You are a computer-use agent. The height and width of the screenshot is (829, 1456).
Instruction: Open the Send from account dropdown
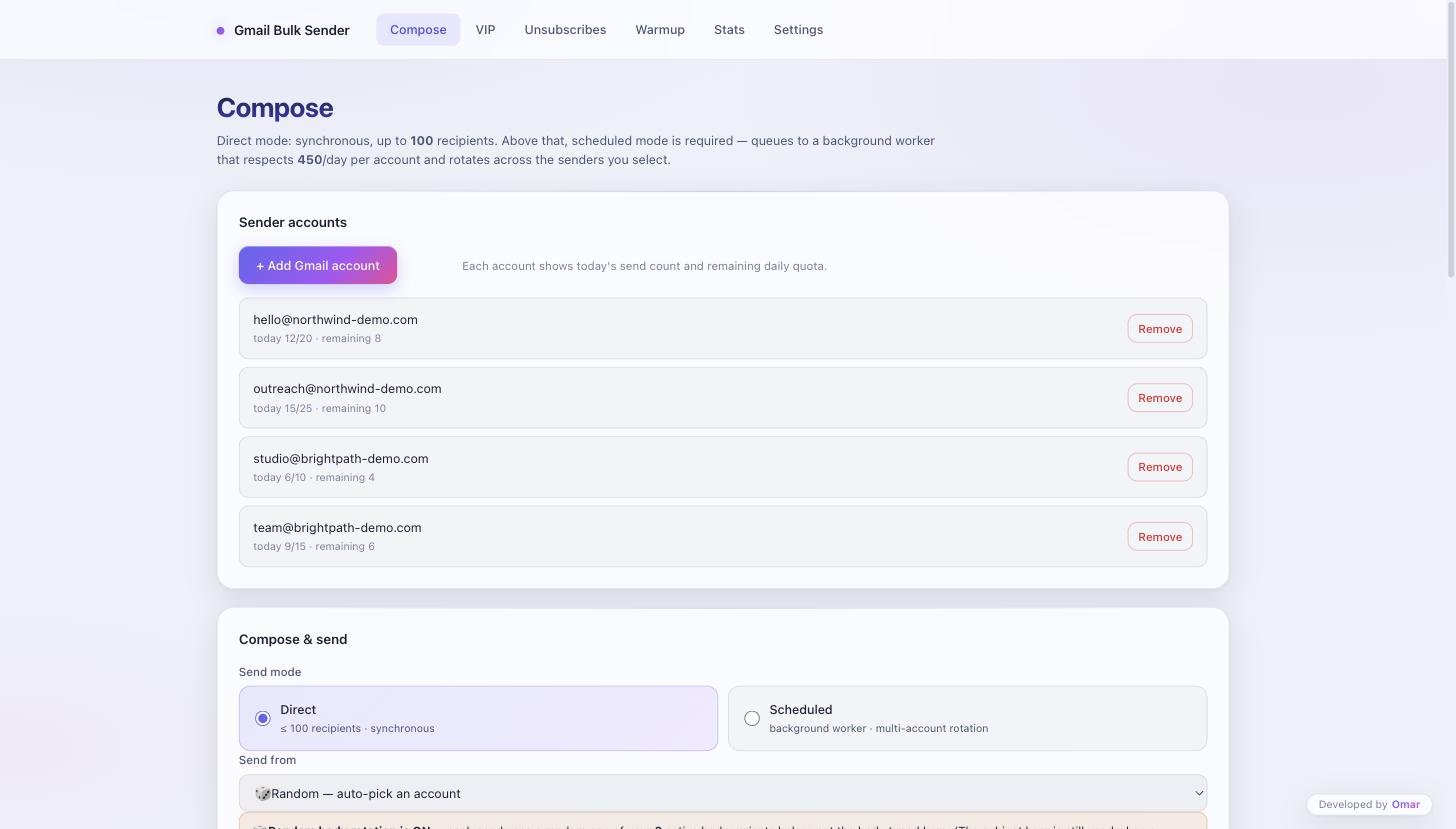723,793
